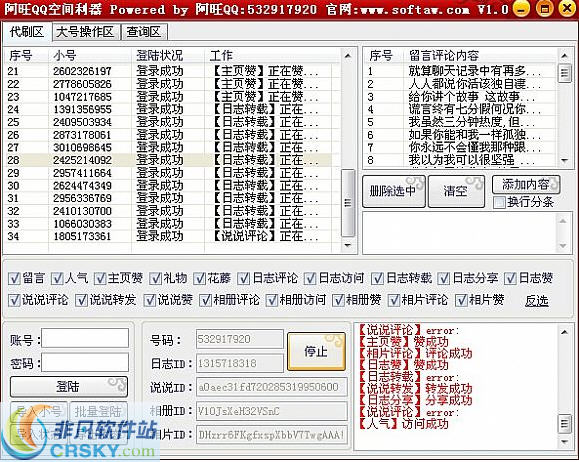Screen dimensions: 579x462
Task: Select comment row 就算聊天记录中有再多
Action: [460, 71]
